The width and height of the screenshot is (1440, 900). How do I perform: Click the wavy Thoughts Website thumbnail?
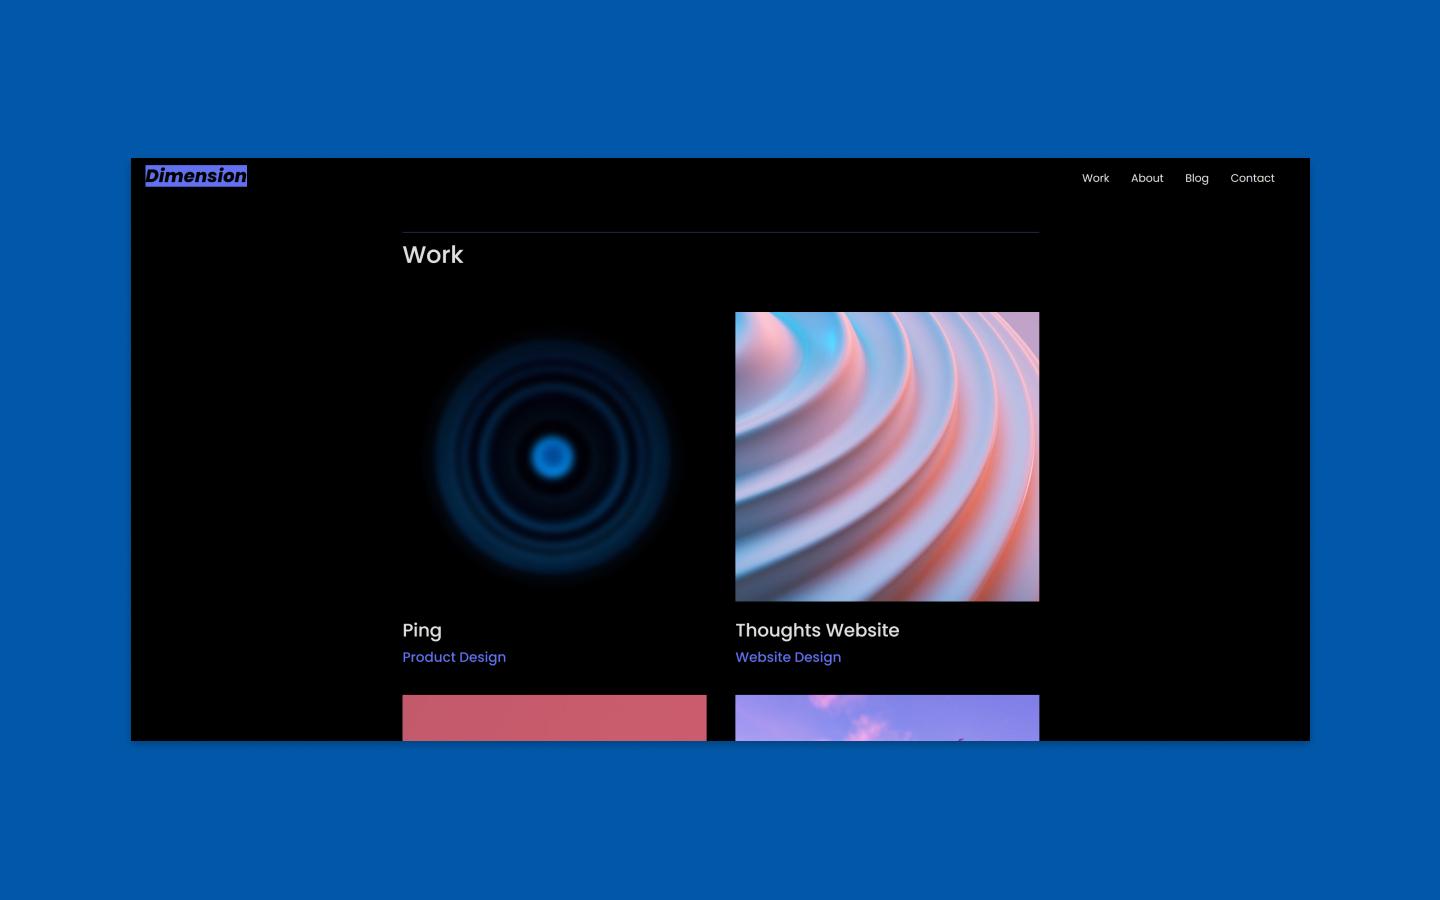[x=887, y=456]
